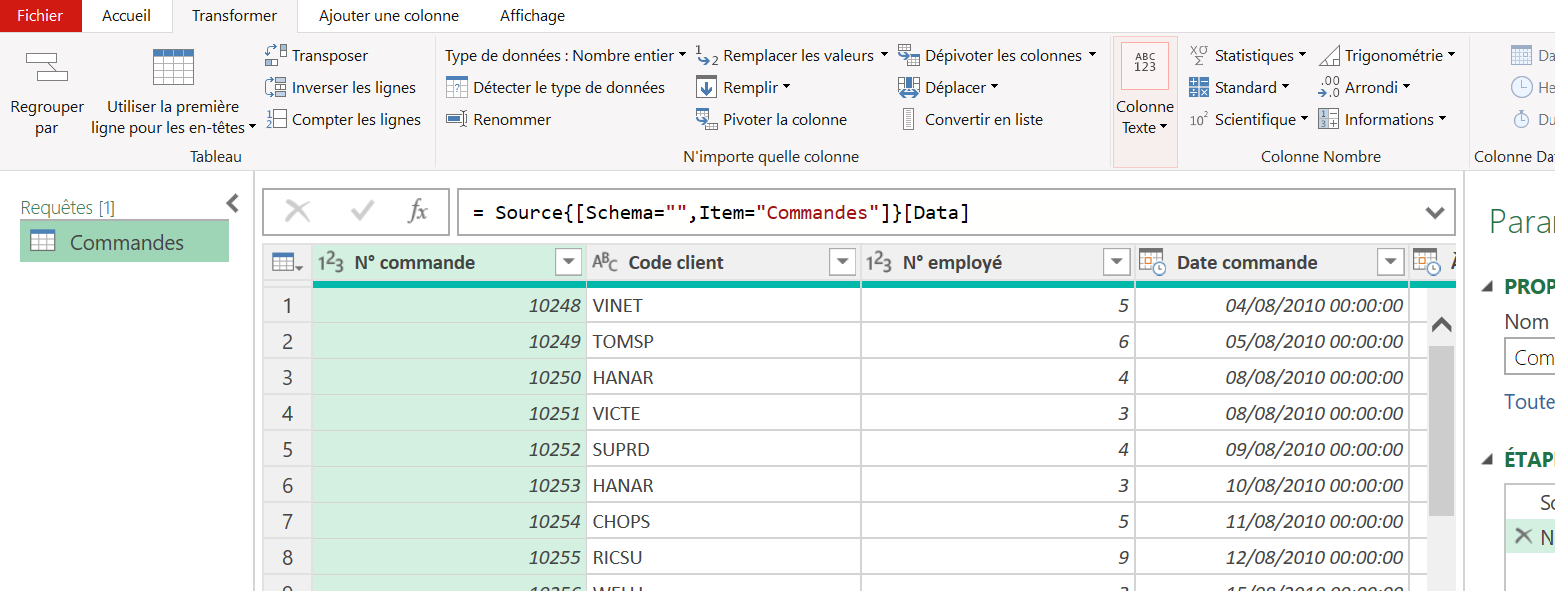Switch to Ajouter une colonne tab
This screenshot has height=591, width=1555.
(389, 15)
